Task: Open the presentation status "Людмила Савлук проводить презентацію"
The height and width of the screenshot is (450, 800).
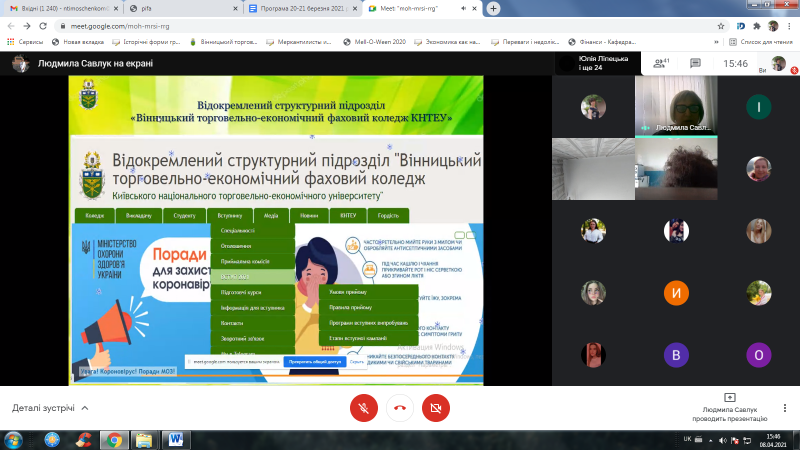Action: [x=730, y=408]
